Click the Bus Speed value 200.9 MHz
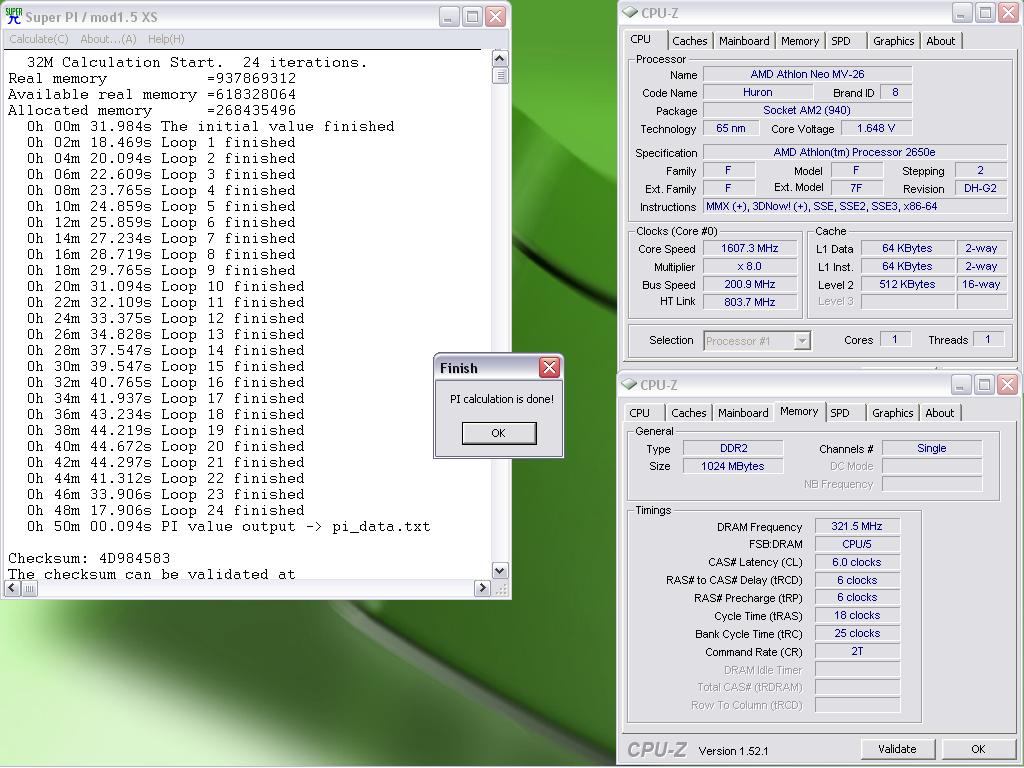Viewport: 1024px width, 768px height. [x=750, y=285]
